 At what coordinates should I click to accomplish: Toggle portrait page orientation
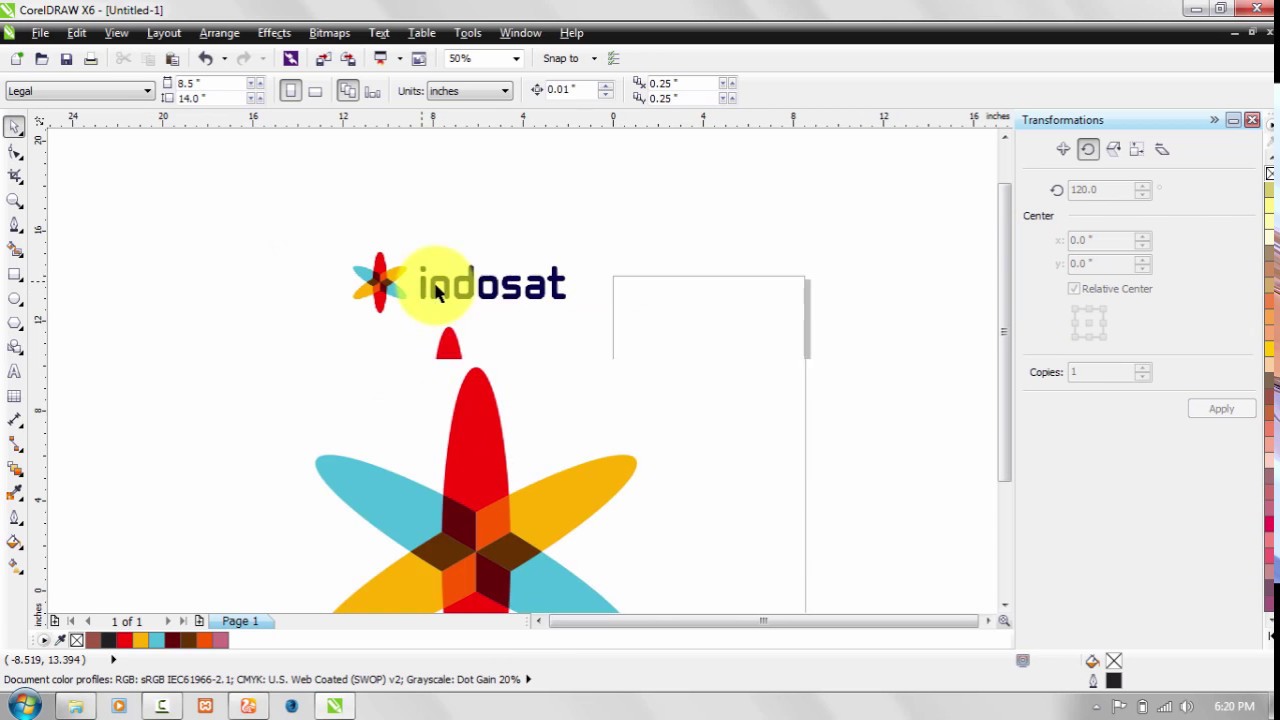[x=291, y=91]
